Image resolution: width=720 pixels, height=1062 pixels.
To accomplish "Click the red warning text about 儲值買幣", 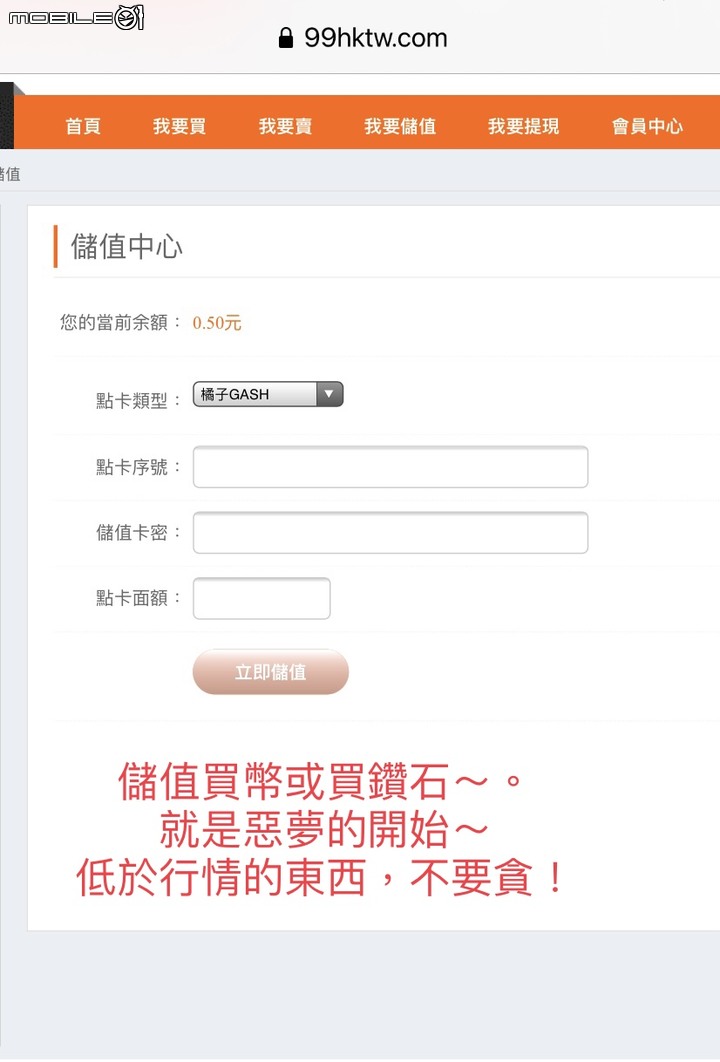I will (320, 830).
